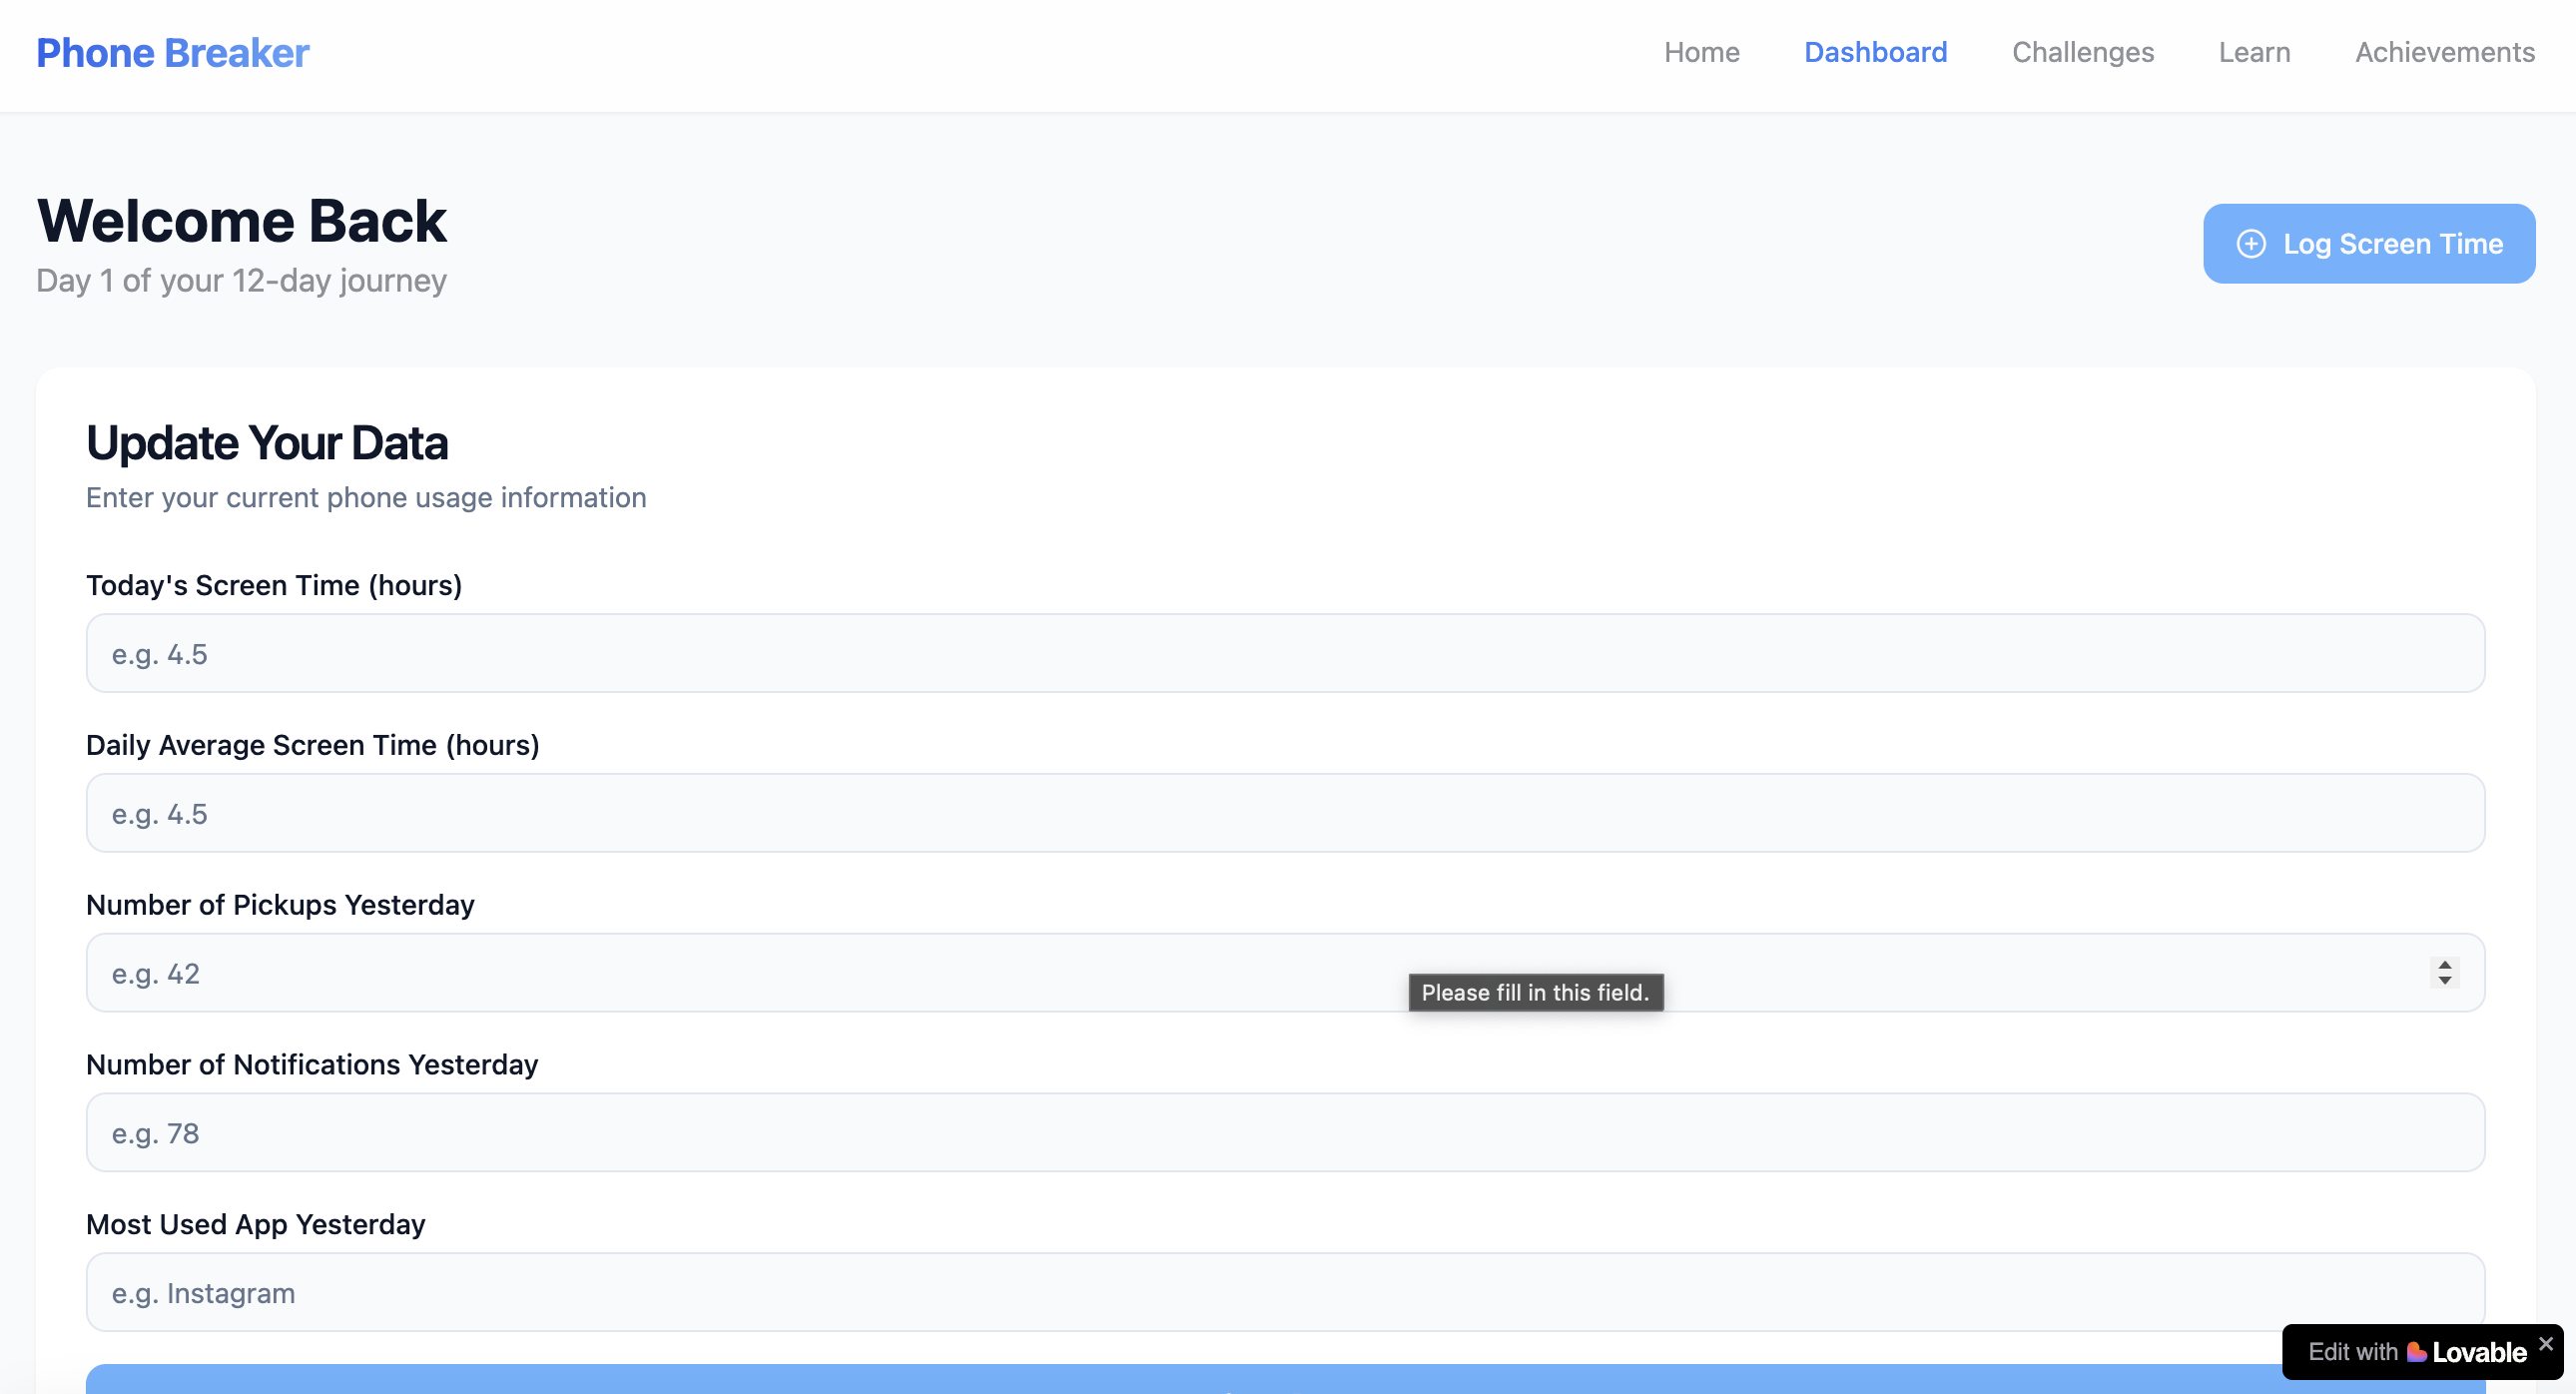Decrease pickups value with stepper down arrow
The image size is (2576, 1394).
2444,981
